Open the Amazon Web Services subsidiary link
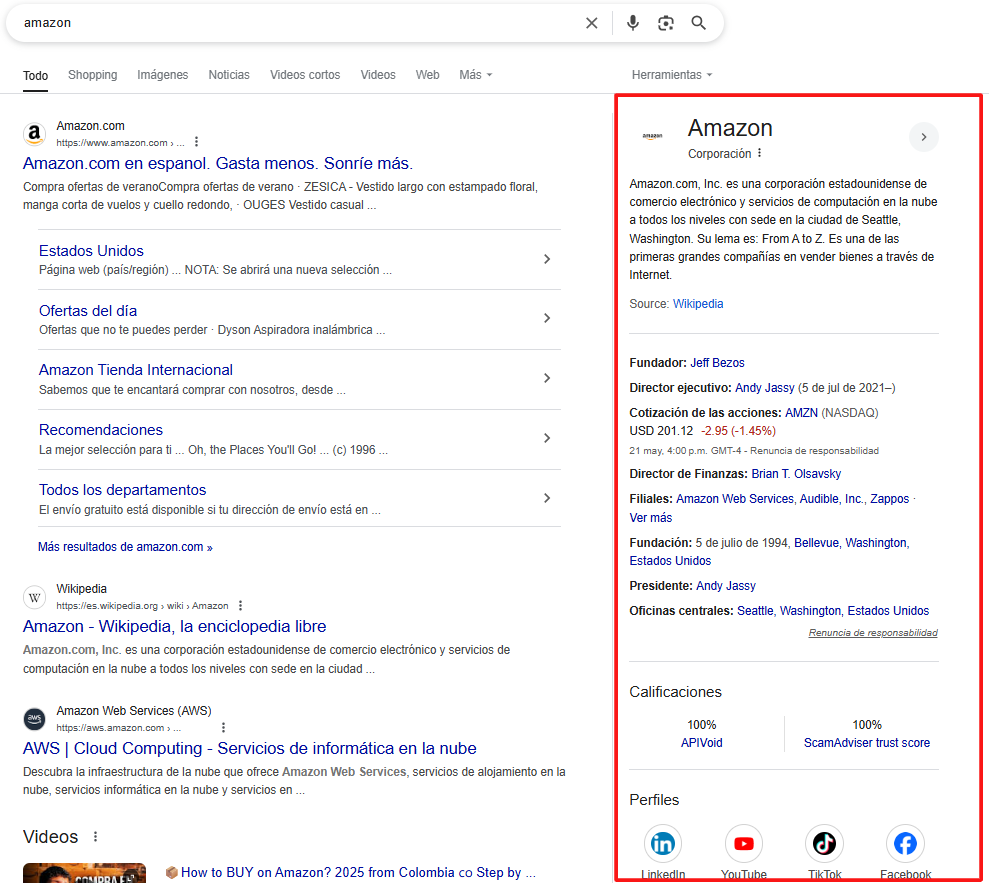 [734, 499]
